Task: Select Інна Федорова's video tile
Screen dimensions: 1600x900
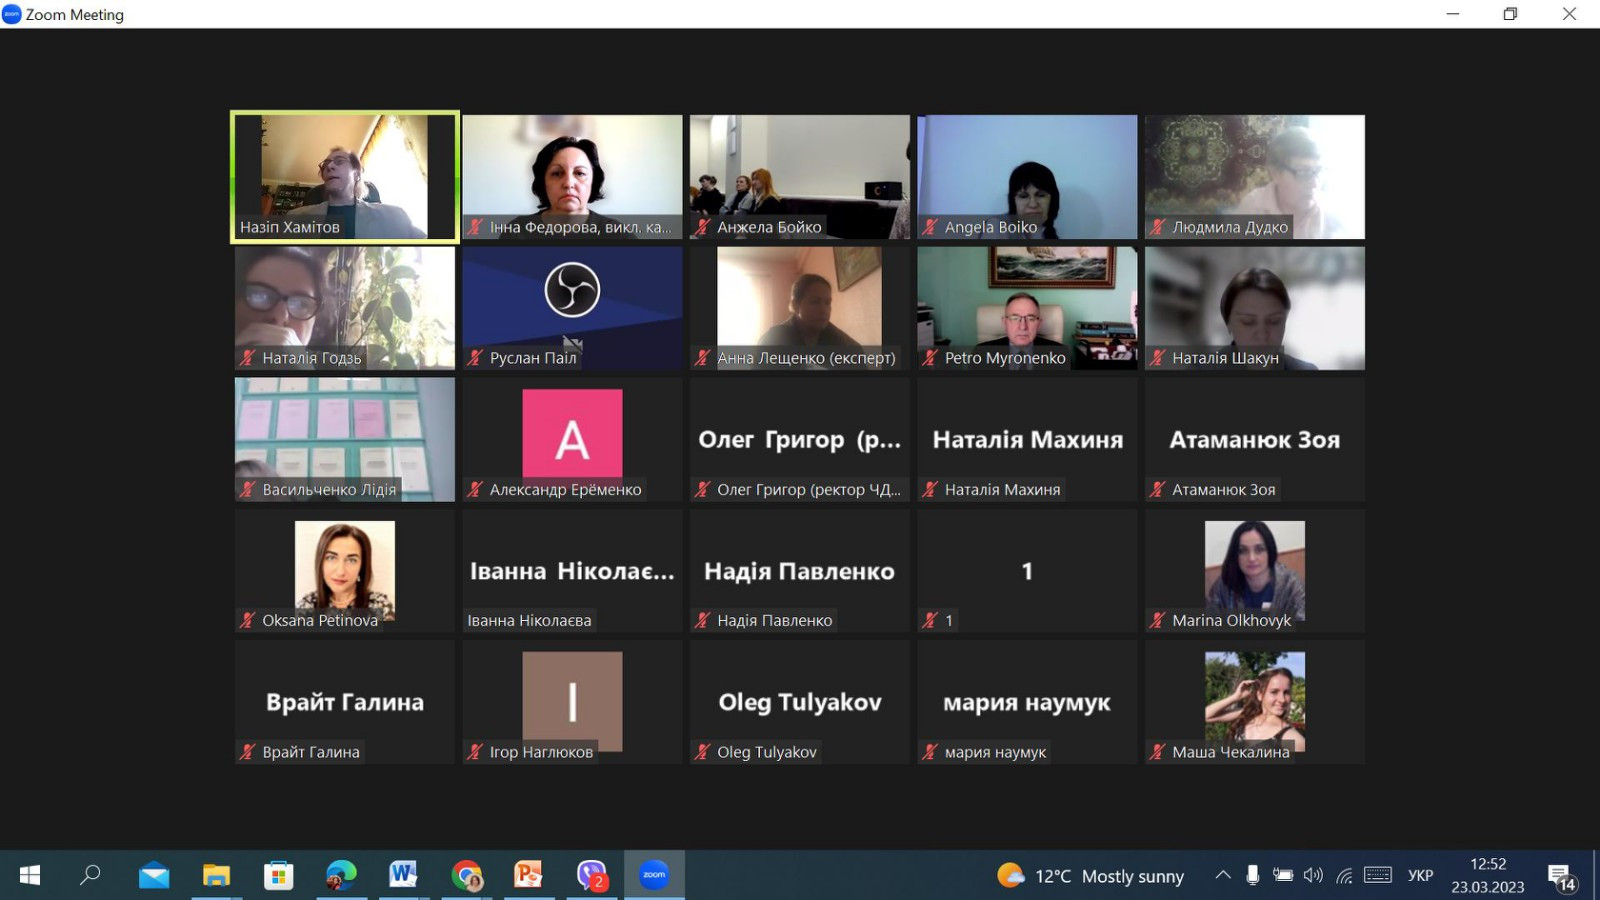Action: point(572,177)
